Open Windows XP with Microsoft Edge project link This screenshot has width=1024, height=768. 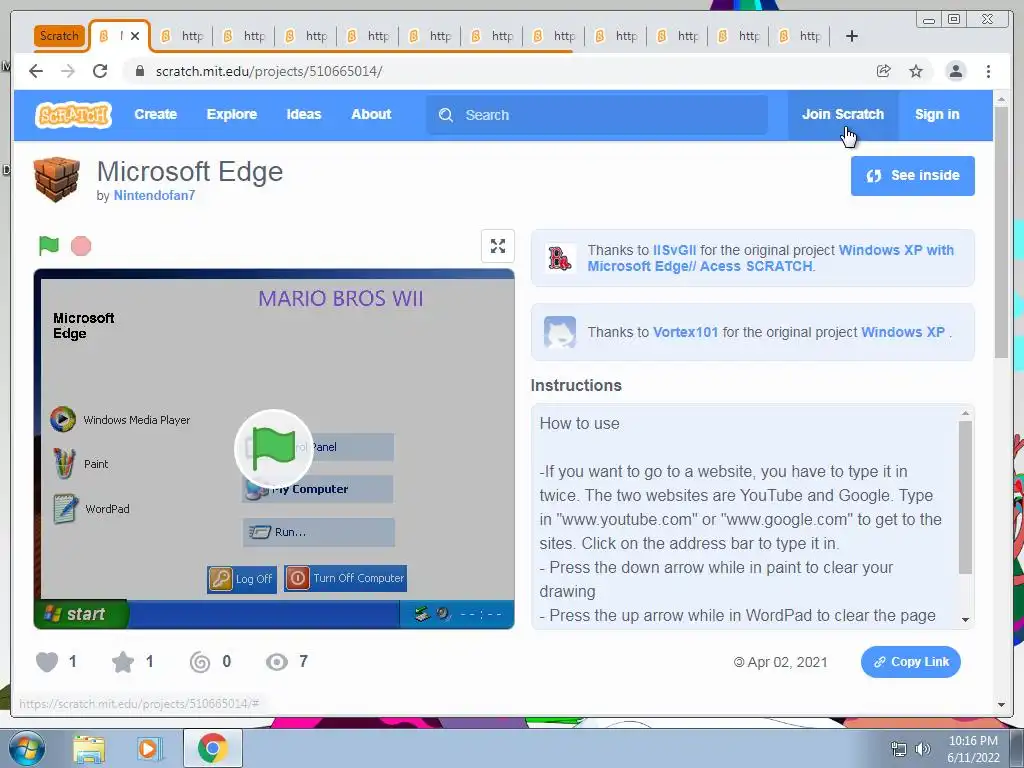tap(771, 258)
